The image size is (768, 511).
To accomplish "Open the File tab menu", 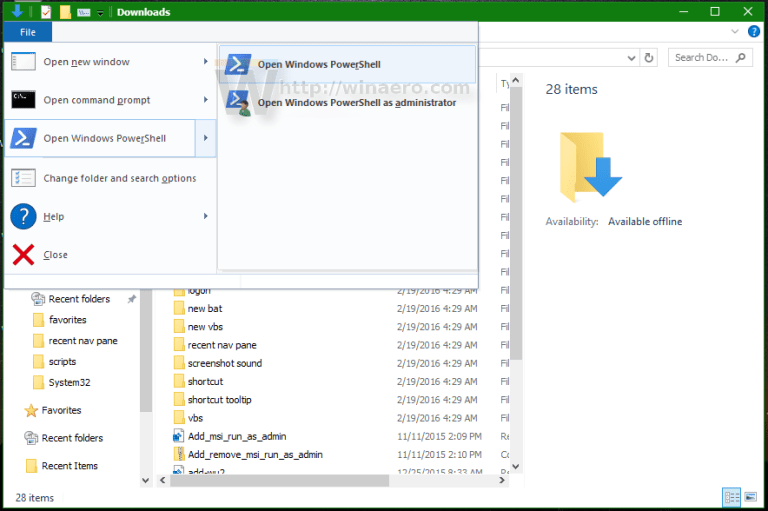I will pos(27,32).
